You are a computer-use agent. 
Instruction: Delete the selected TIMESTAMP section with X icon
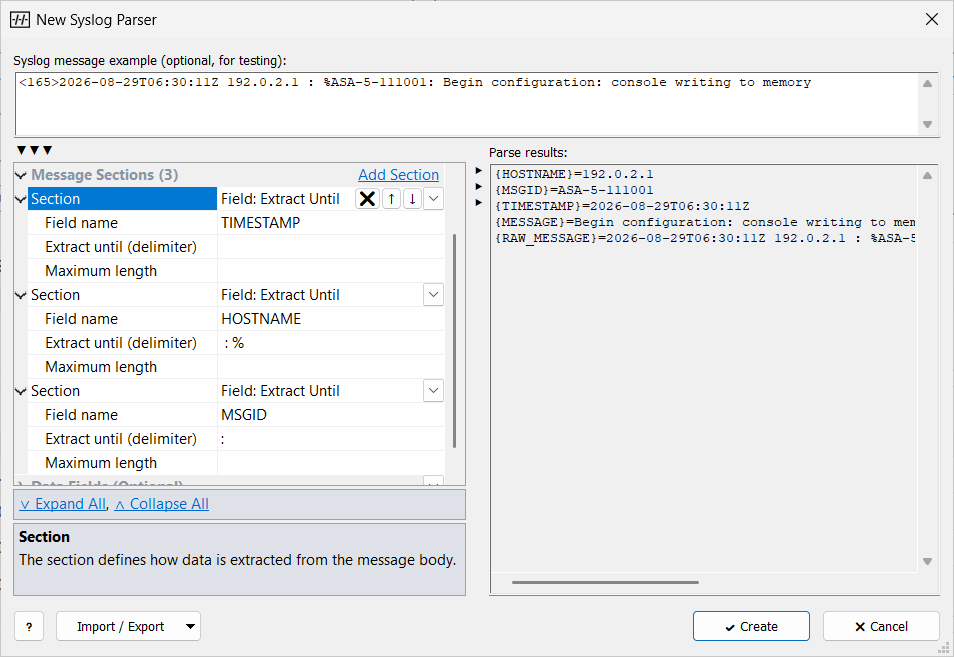coord(367,199)
